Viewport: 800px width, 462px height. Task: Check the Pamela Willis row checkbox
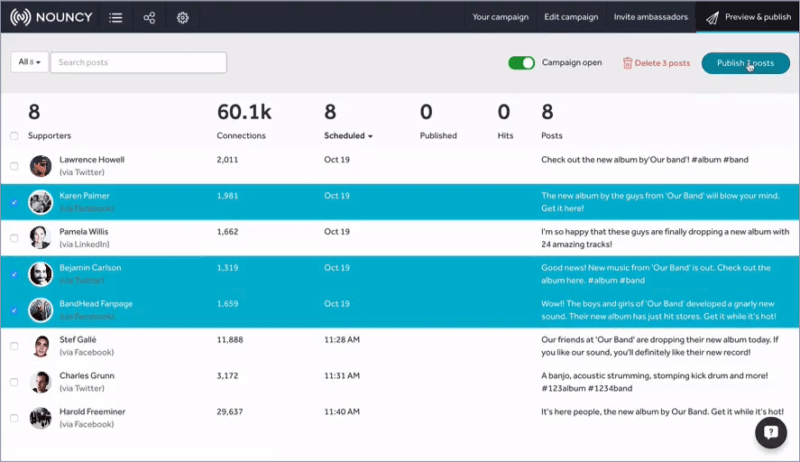coord(13,238)
